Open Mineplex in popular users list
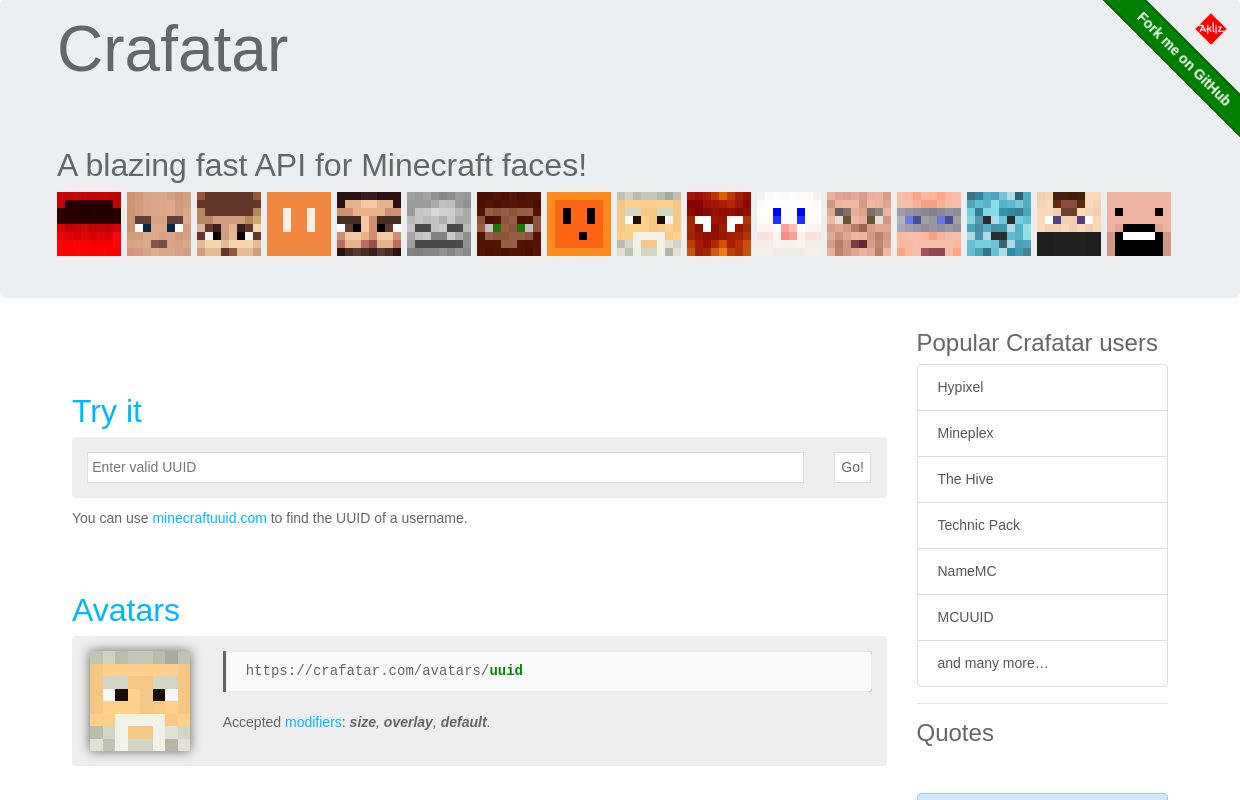The width and height of the screenshot is (1240, 800). coord(1042,433)
